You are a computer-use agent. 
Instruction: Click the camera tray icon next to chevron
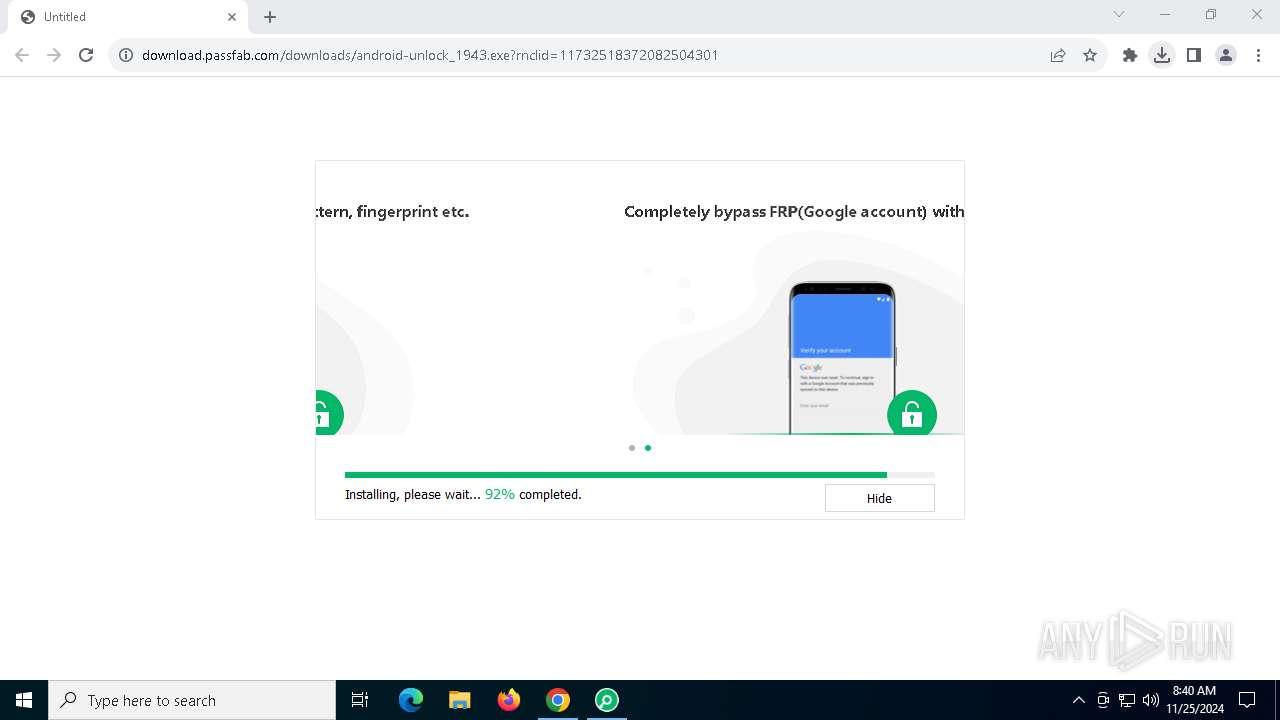(1103, 700)
